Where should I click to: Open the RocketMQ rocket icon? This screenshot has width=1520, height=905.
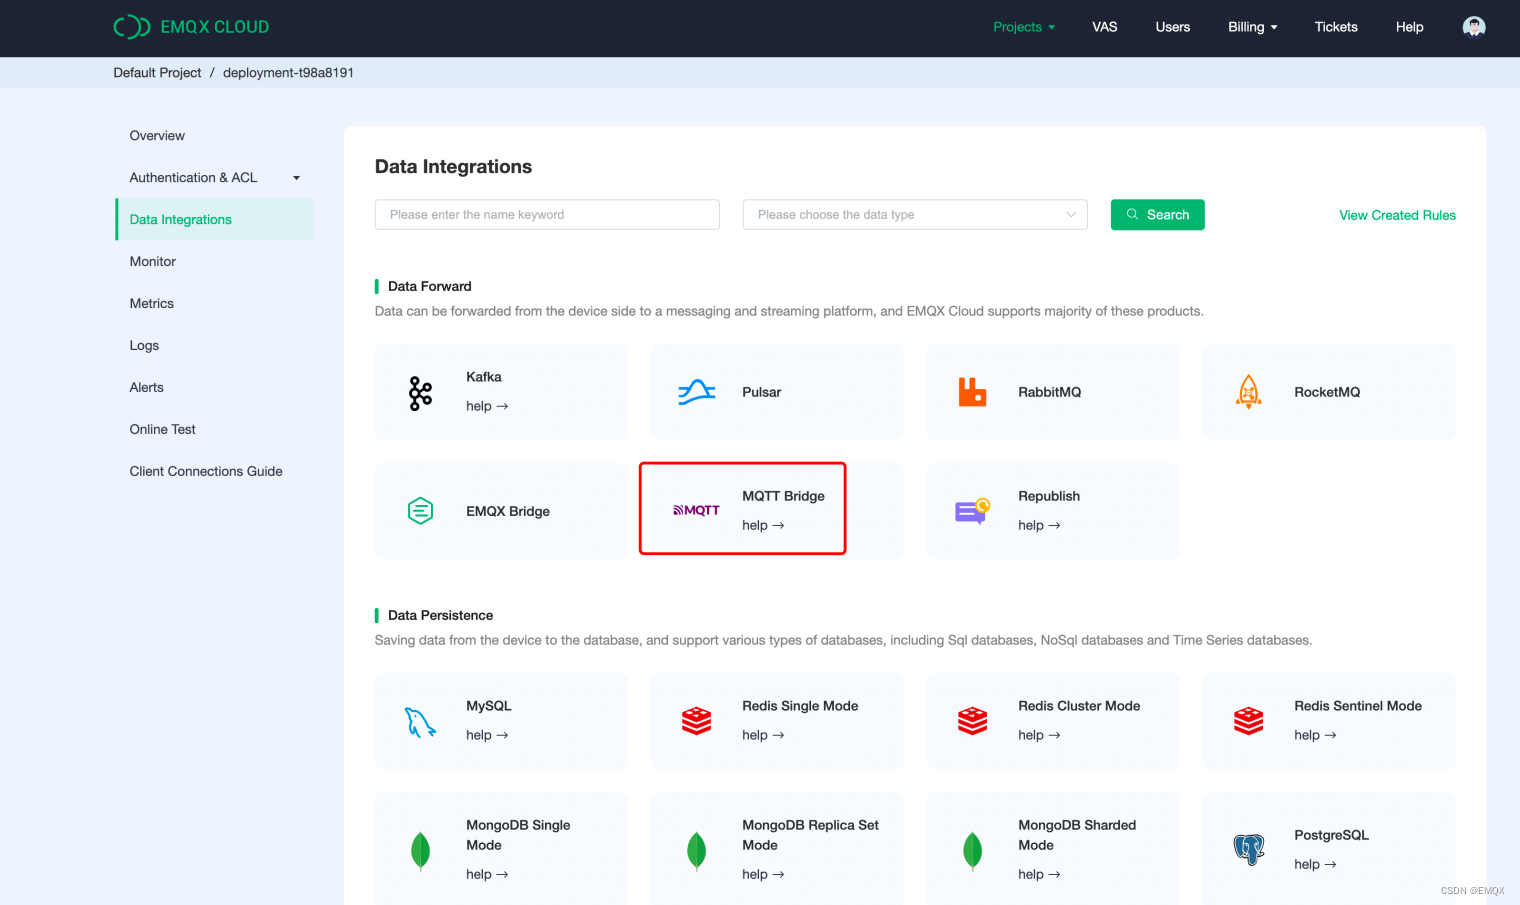tap(1248, 392)
